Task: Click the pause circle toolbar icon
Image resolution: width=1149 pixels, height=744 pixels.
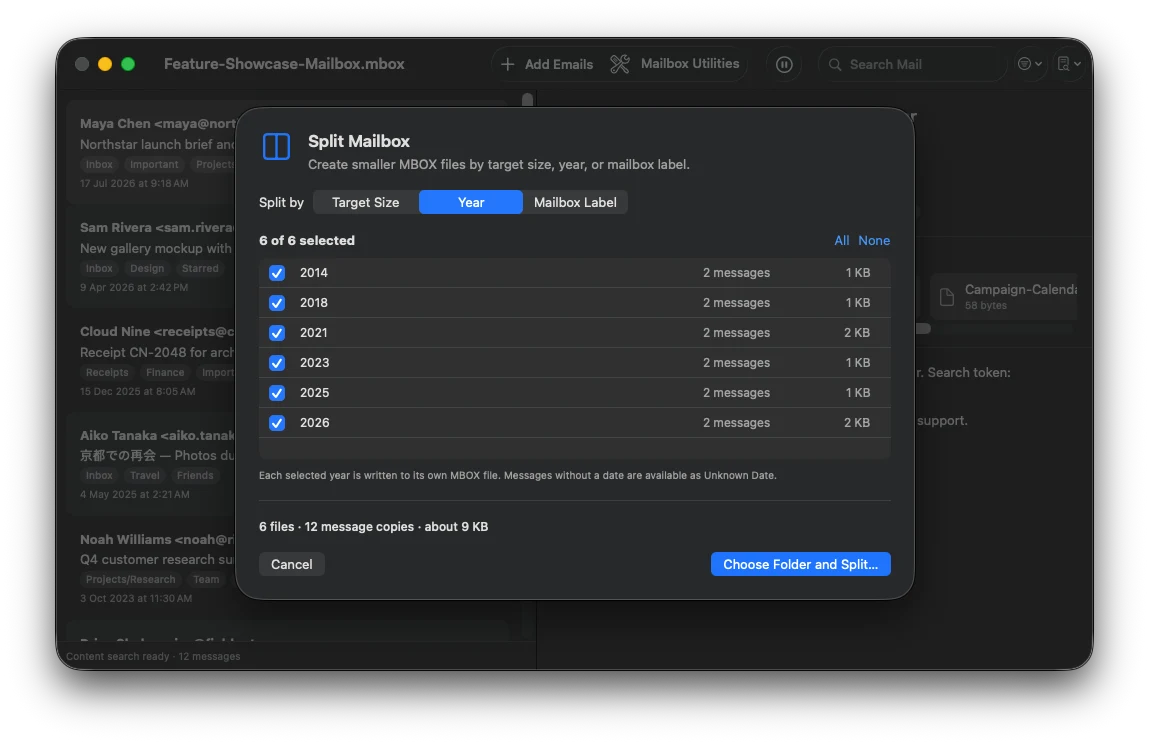Action: click(784, 65)
